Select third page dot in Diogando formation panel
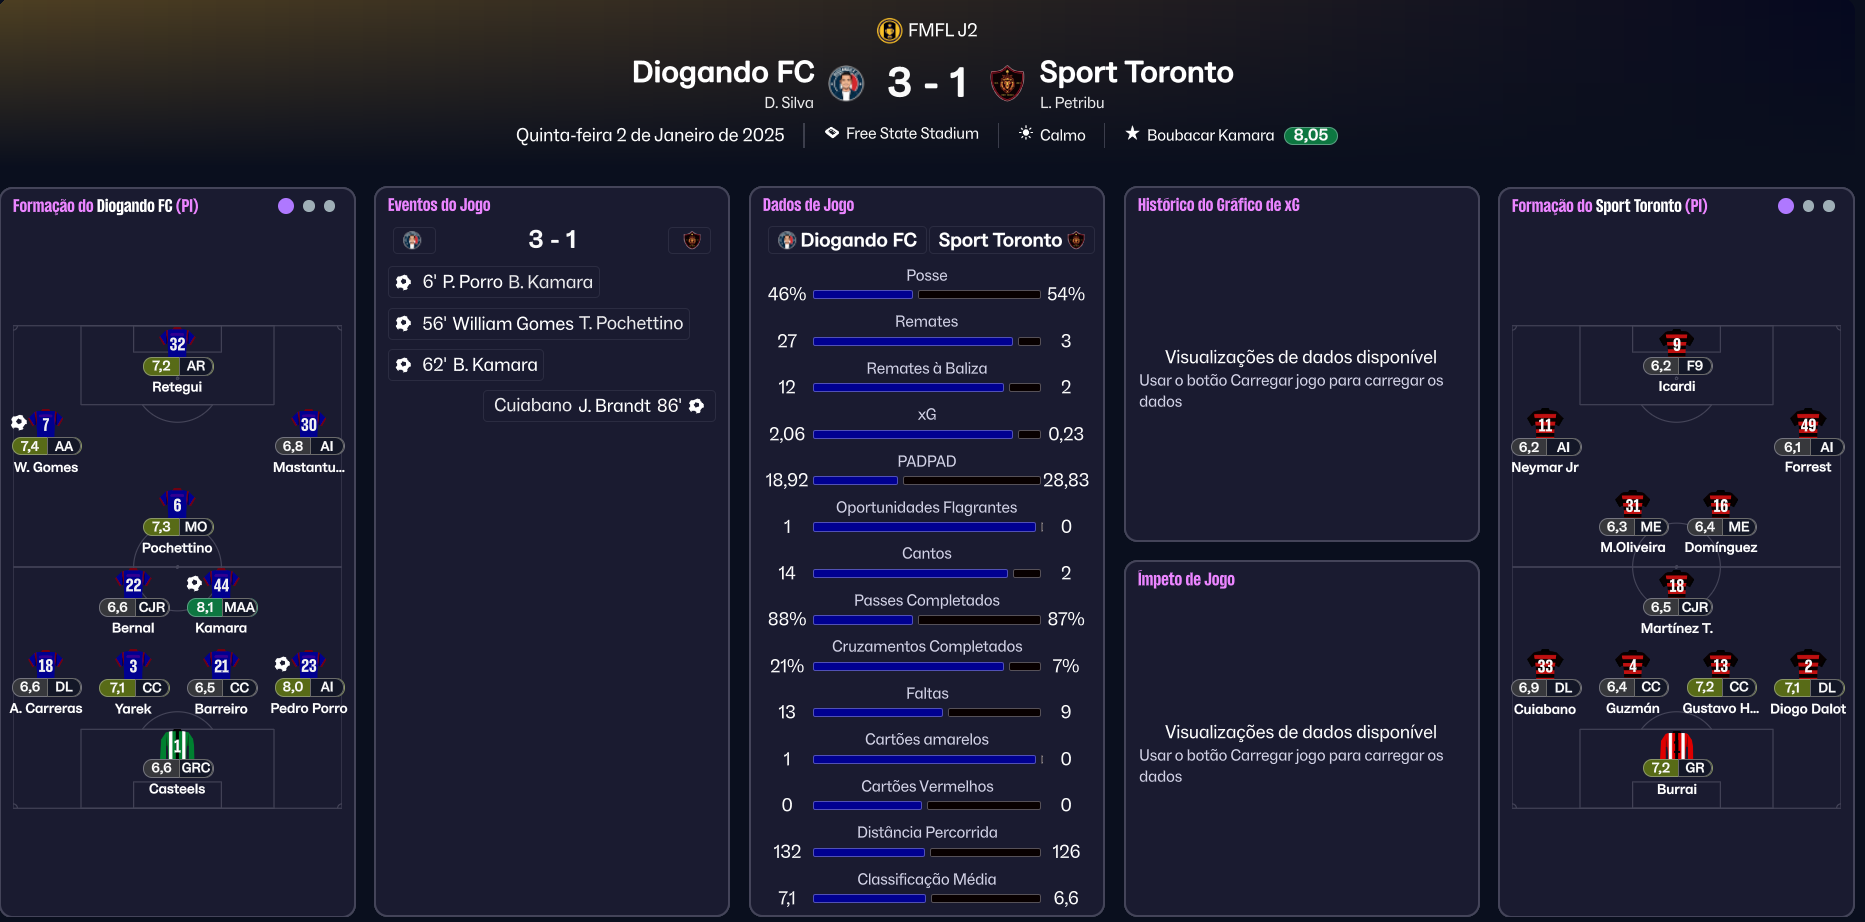 [330, 206]
